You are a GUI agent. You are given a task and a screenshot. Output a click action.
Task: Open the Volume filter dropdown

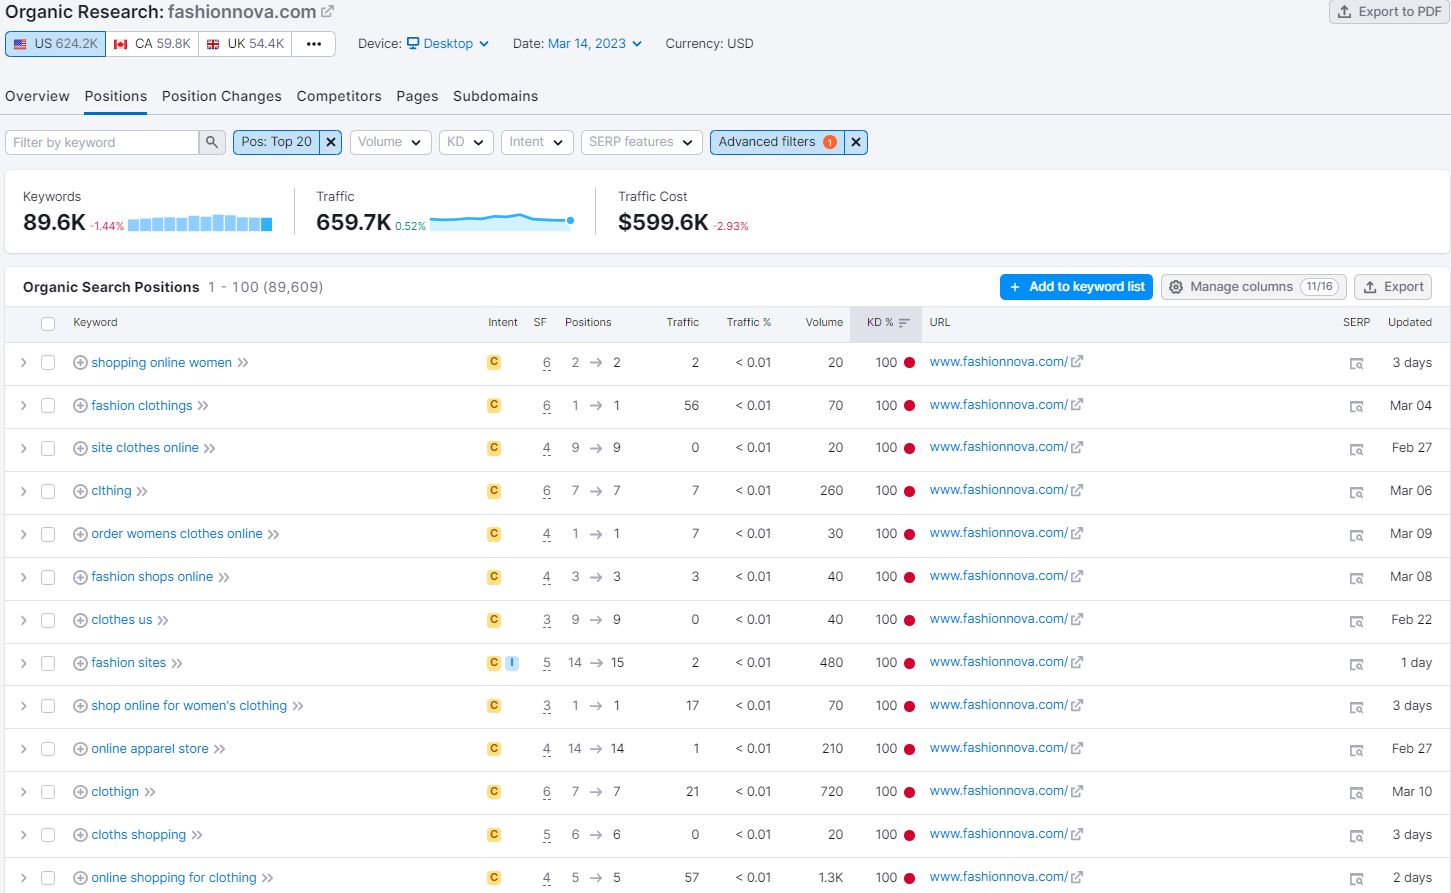pyautogui.click(x=391, y=142)
